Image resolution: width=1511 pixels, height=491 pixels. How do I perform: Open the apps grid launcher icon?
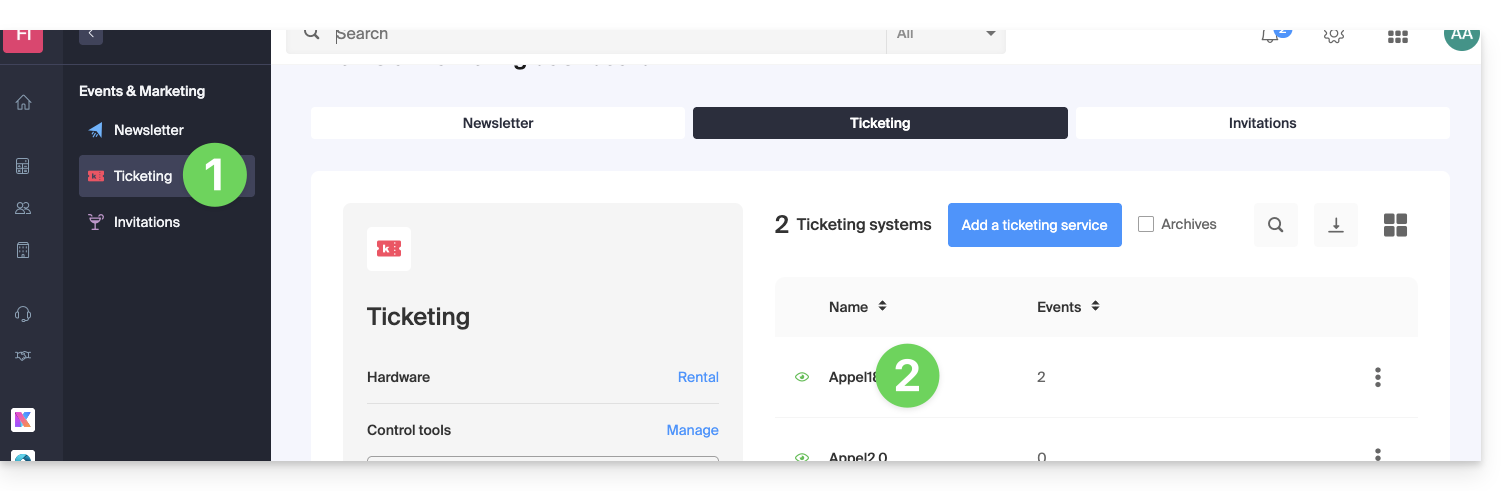click(x=1397, y=36)
